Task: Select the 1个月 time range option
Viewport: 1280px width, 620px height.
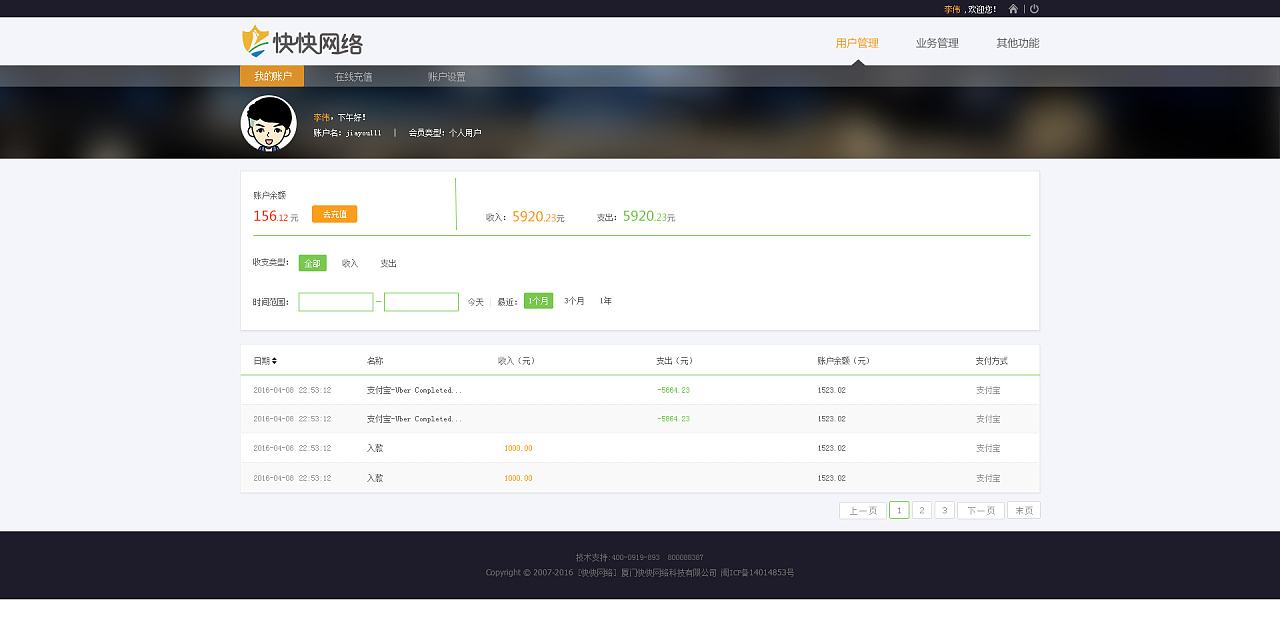Action: 537,300
